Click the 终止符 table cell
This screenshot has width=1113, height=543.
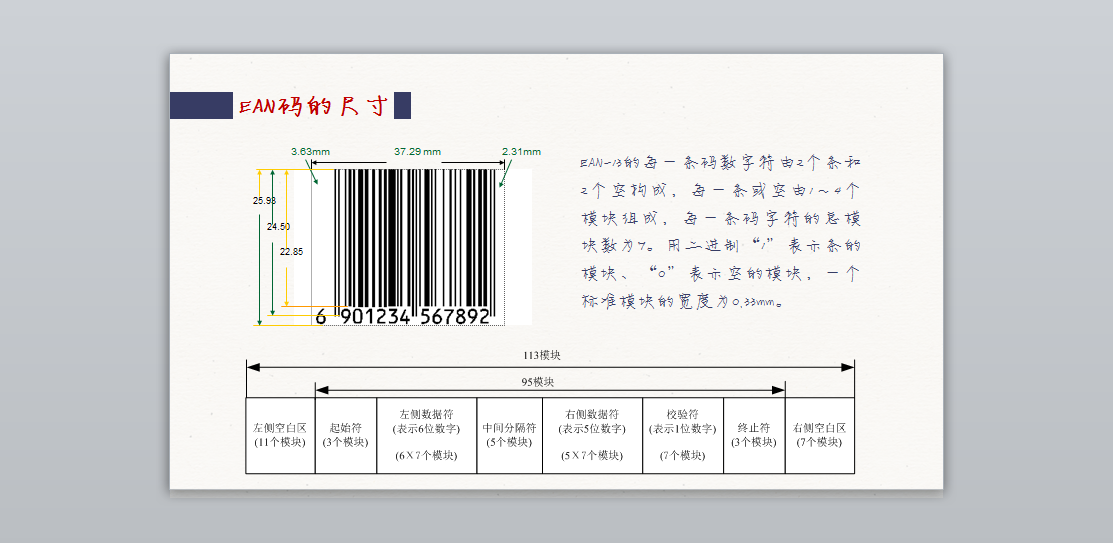pos(755,435)
